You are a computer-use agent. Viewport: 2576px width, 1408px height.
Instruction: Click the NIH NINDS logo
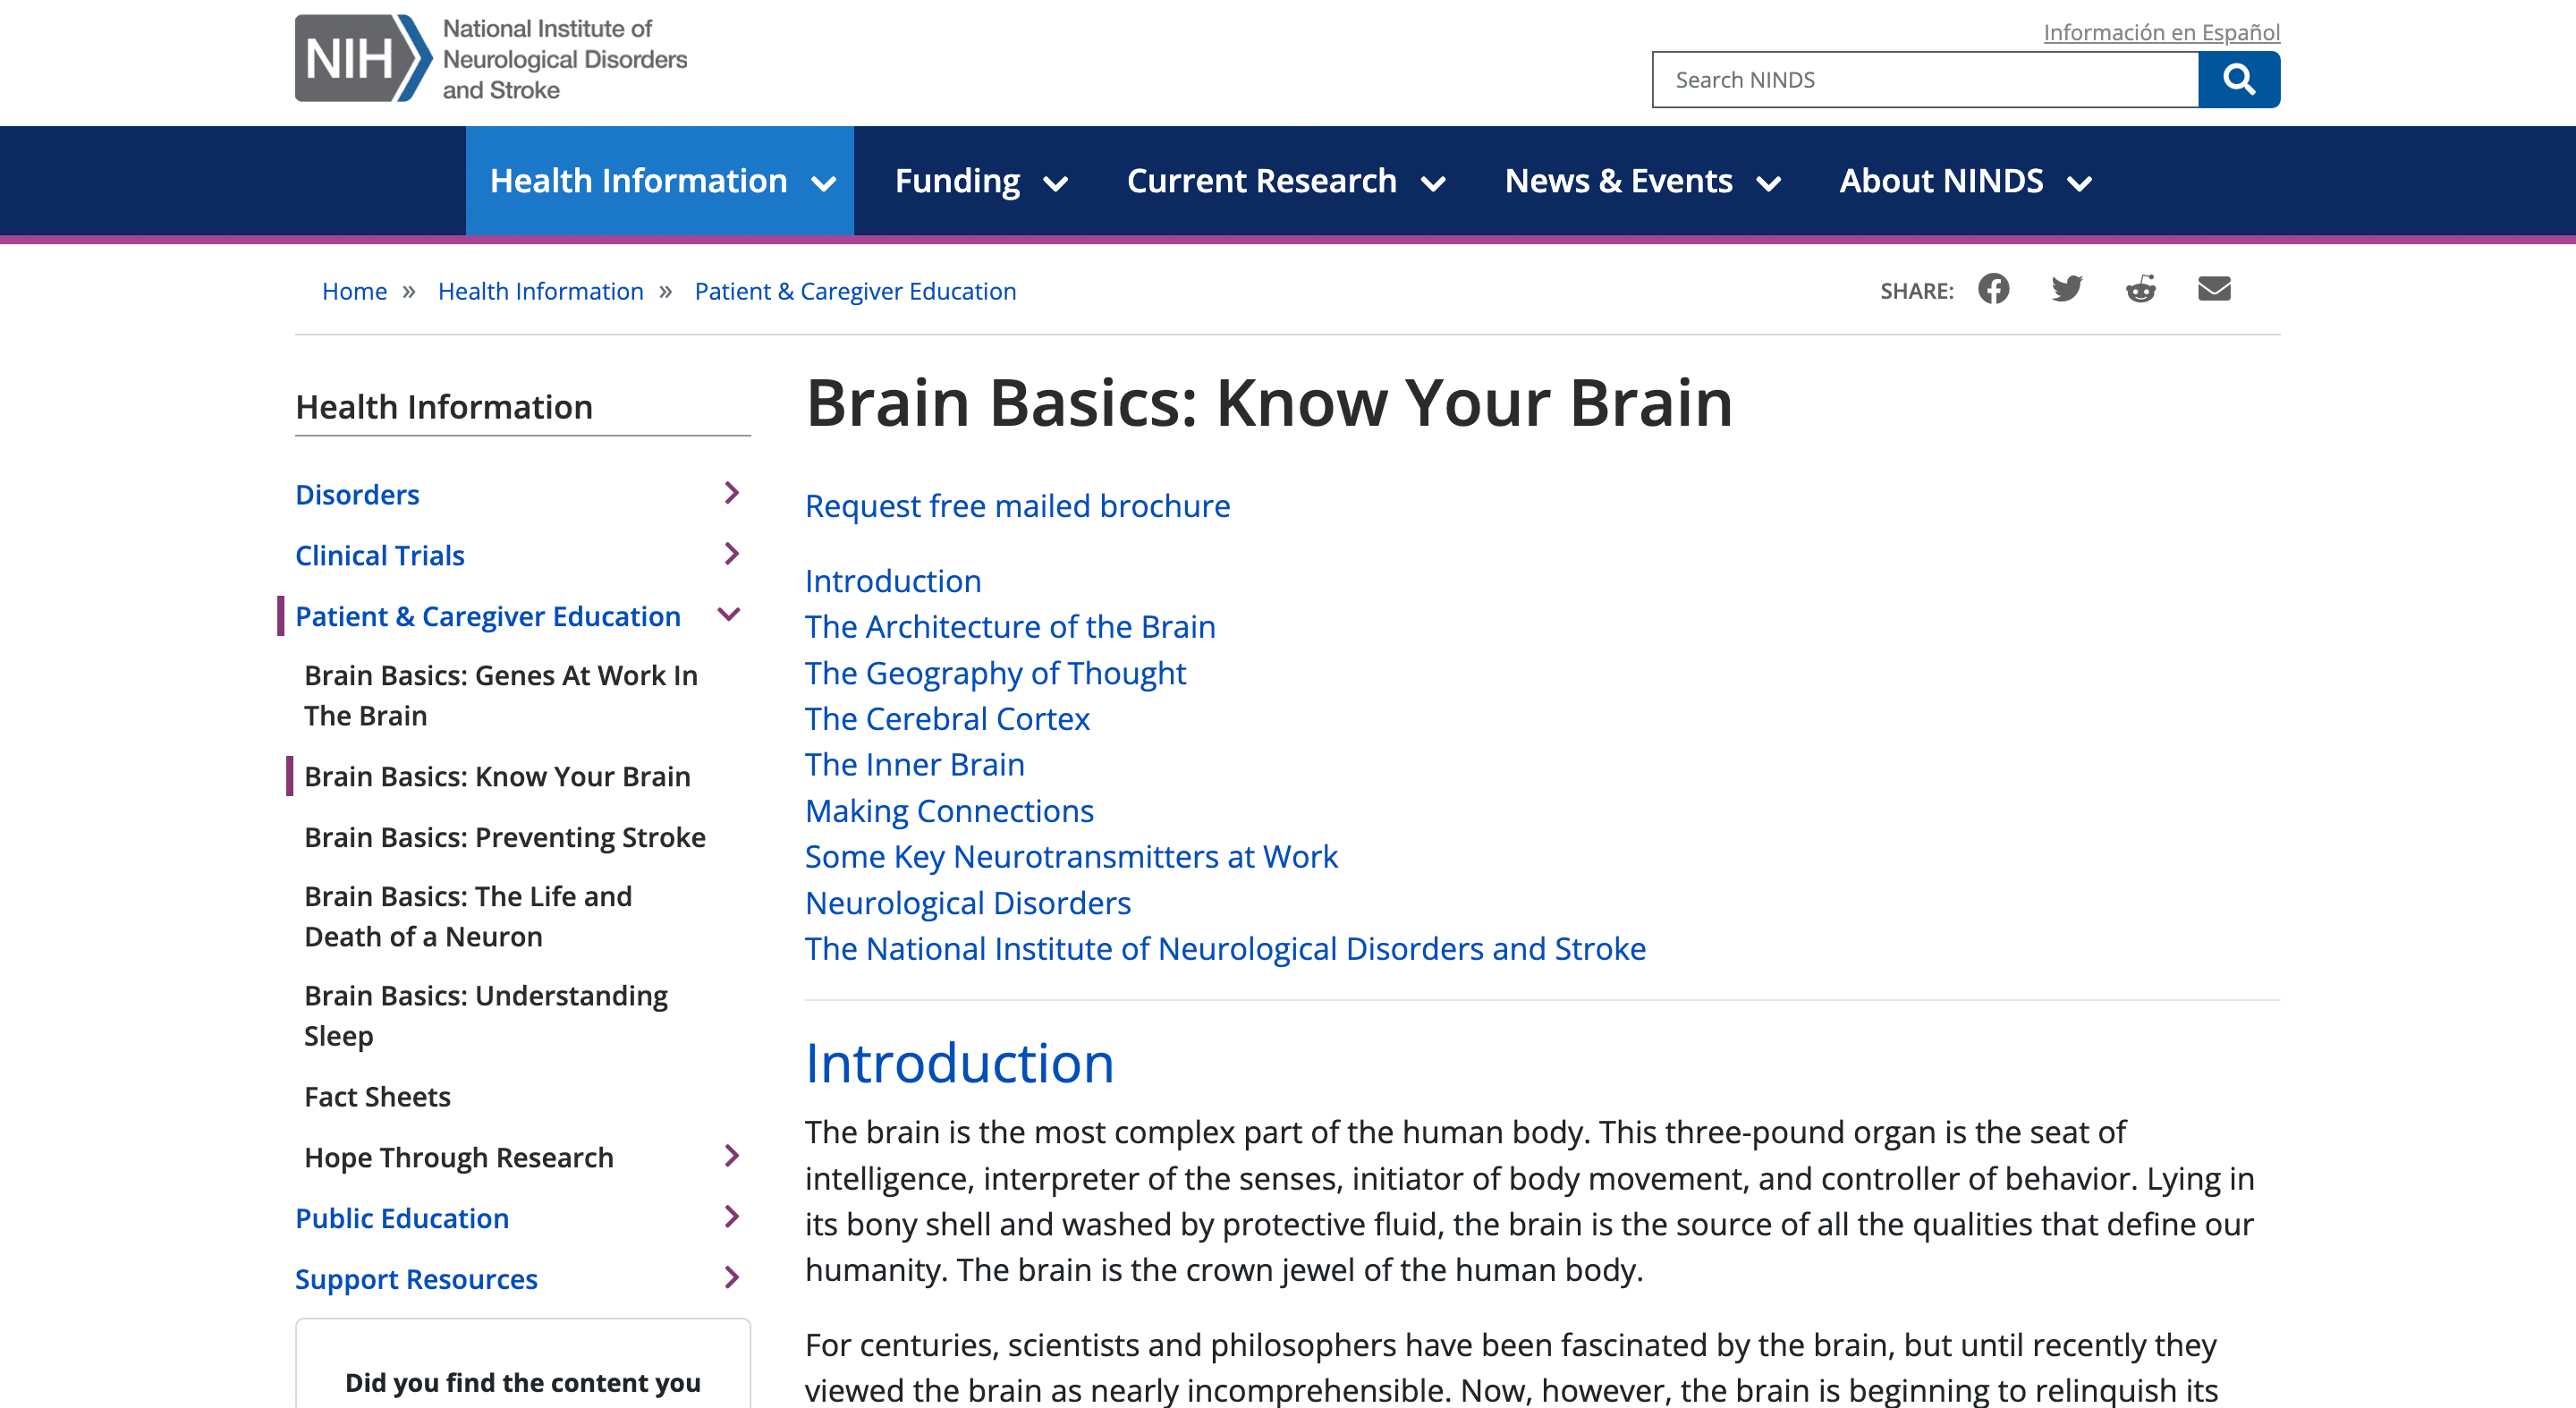(x=491, y=59)
